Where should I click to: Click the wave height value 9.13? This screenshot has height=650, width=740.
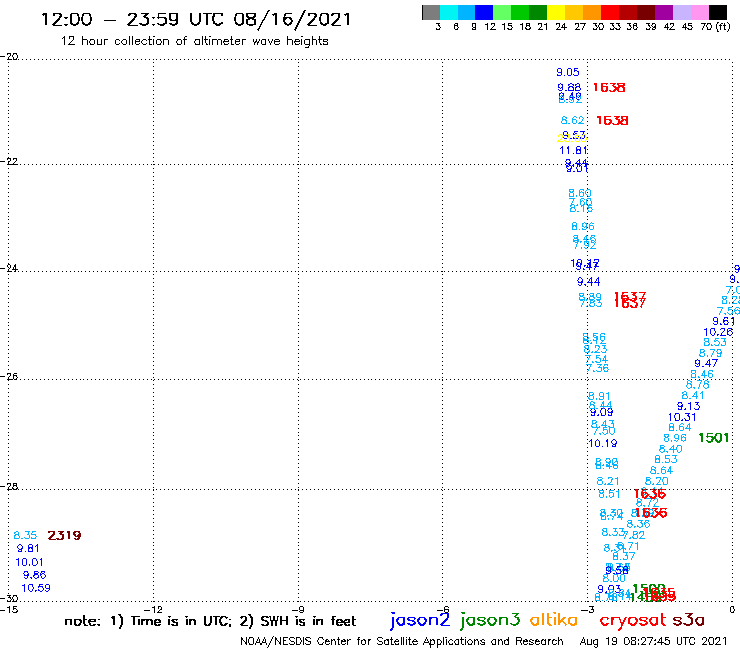click(x=689, y=406)
